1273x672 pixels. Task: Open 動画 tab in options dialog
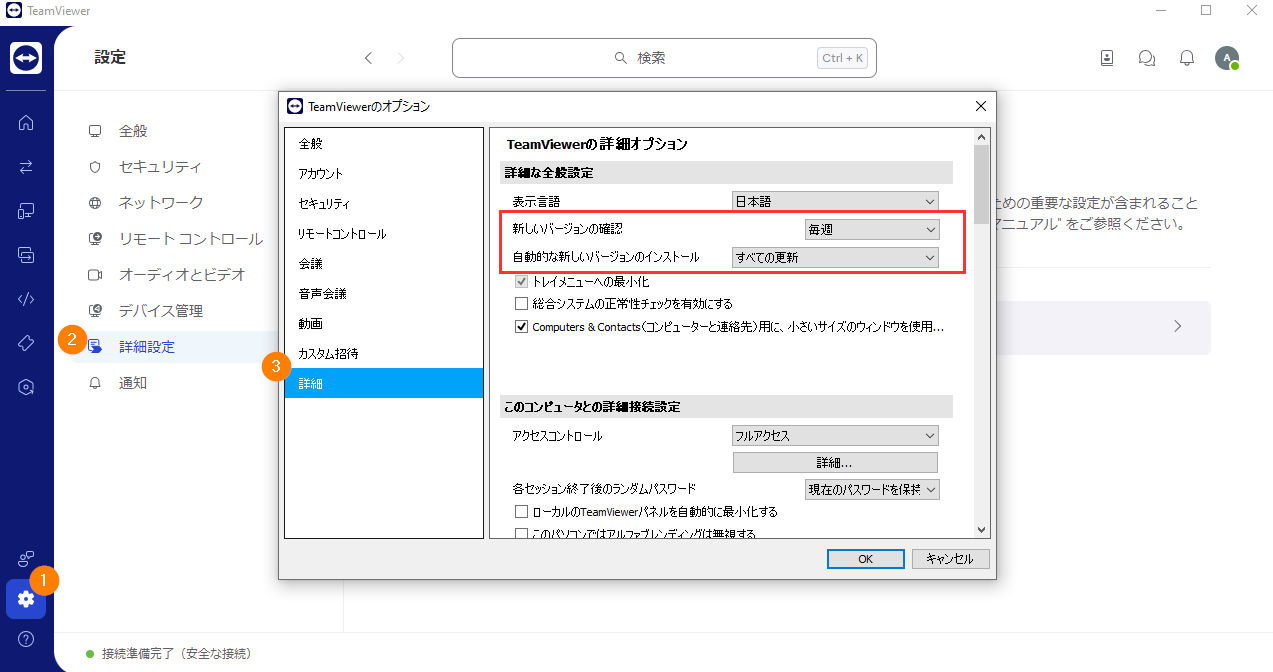(x=384, y=324)
